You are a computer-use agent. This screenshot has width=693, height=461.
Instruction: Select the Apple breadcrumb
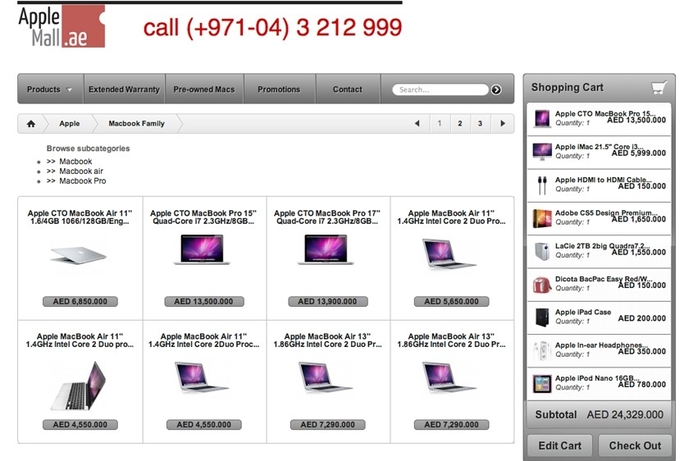coord(69,124)
